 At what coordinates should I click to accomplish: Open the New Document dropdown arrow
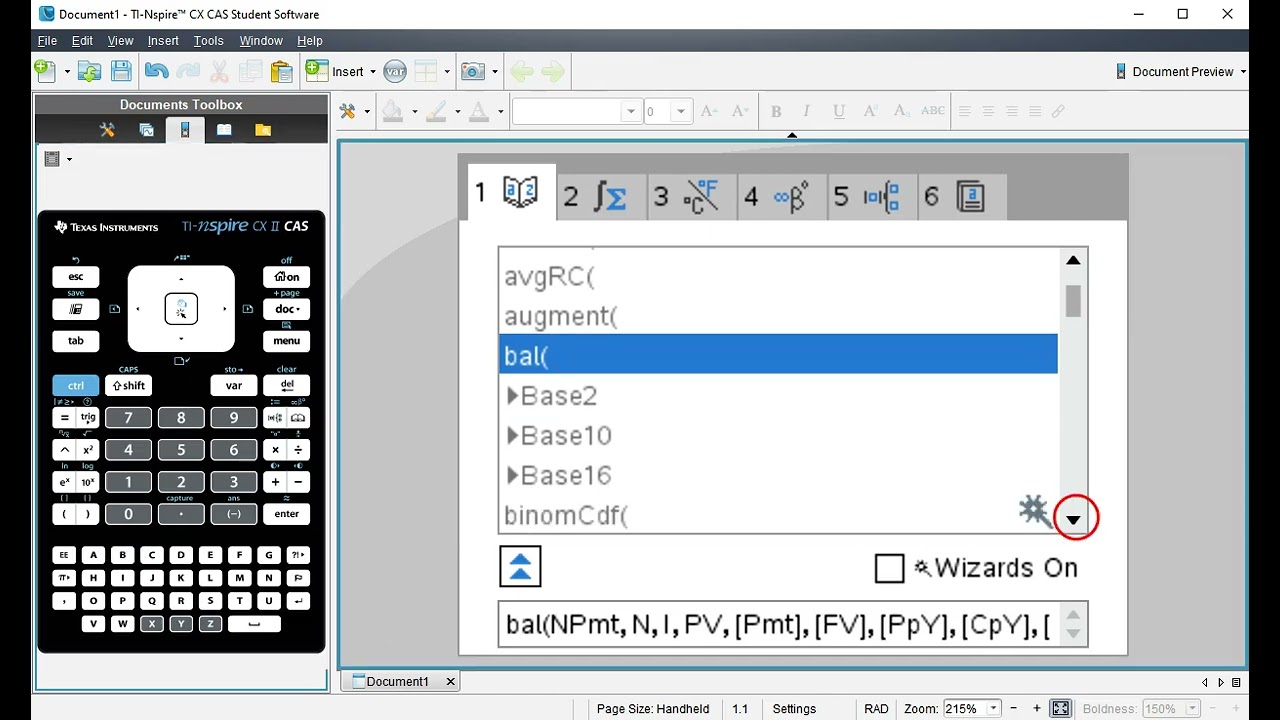tap(67, 72)
